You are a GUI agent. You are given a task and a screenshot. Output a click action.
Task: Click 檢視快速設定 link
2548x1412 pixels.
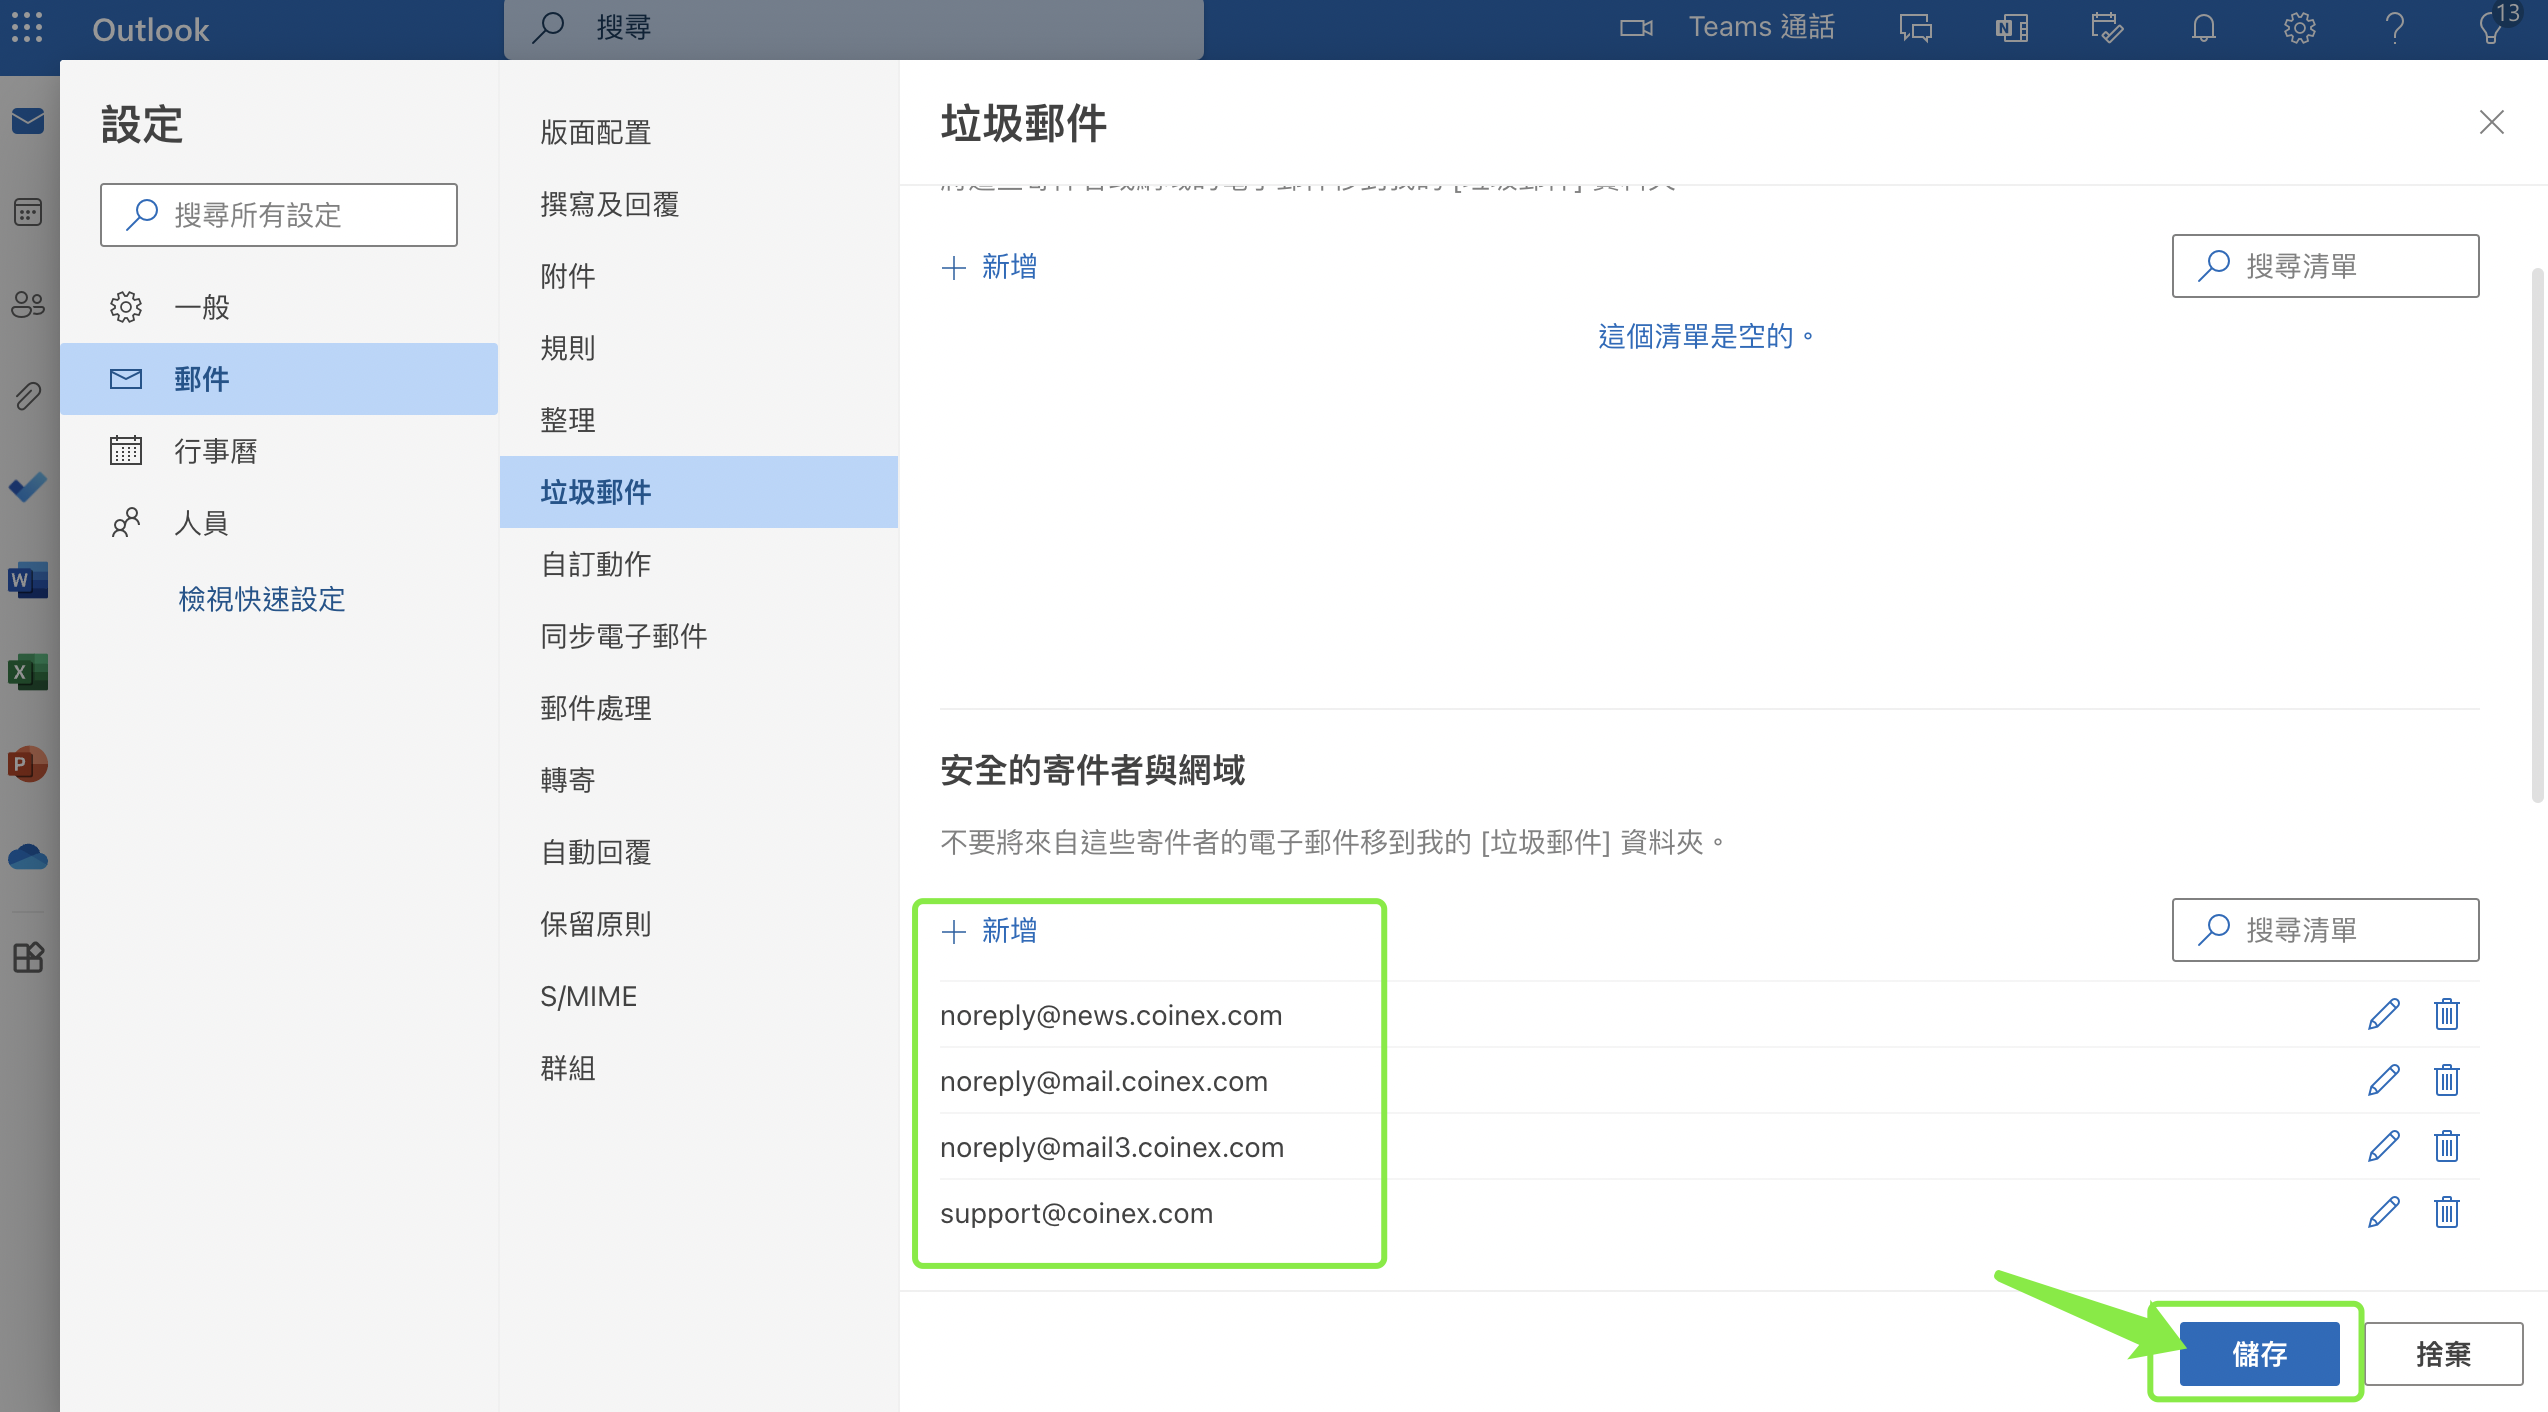tap(262, 599)
